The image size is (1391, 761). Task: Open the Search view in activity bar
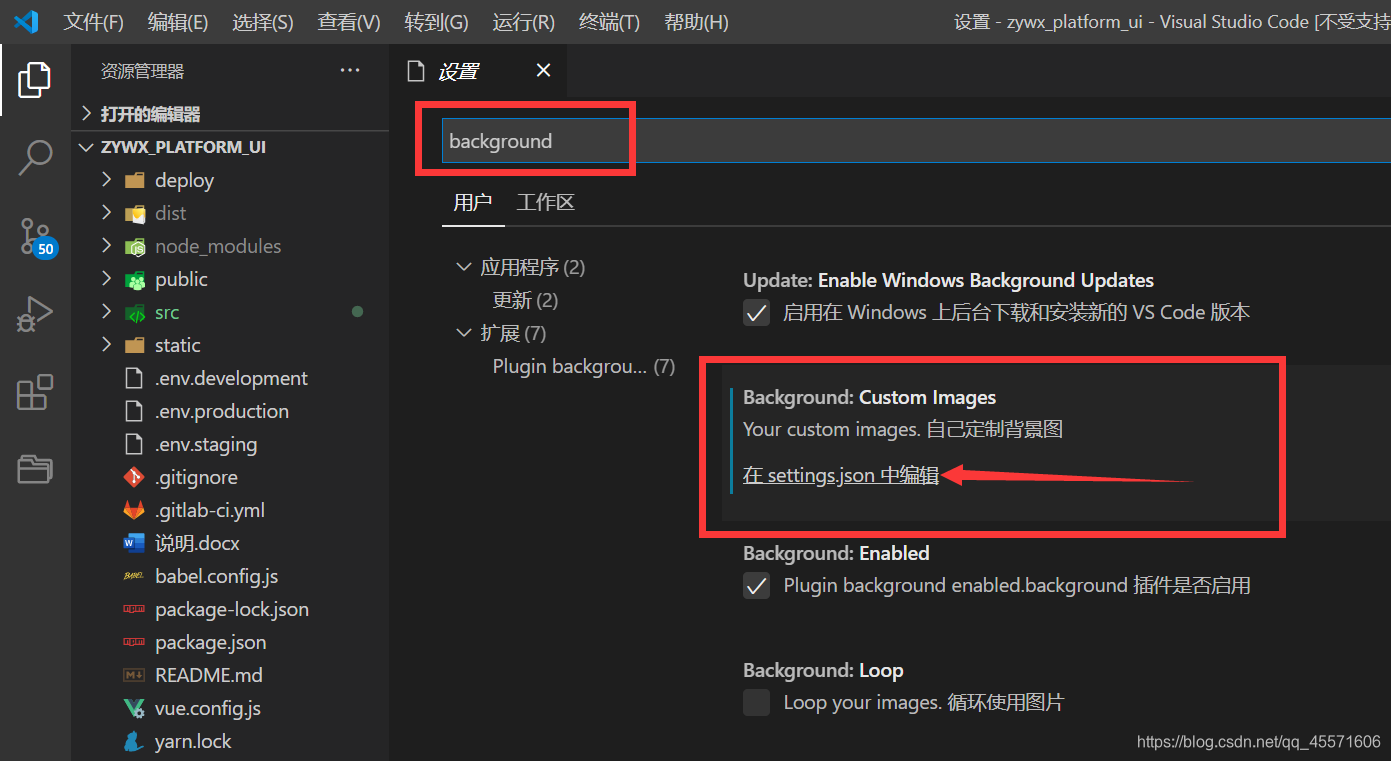pos(35,157)
